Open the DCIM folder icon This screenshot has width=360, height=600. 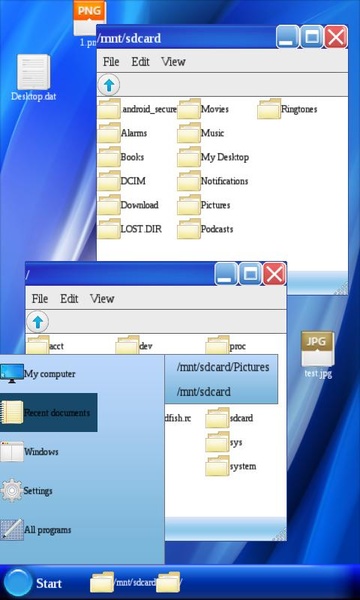pyautogui.click(x=109, y=181)
